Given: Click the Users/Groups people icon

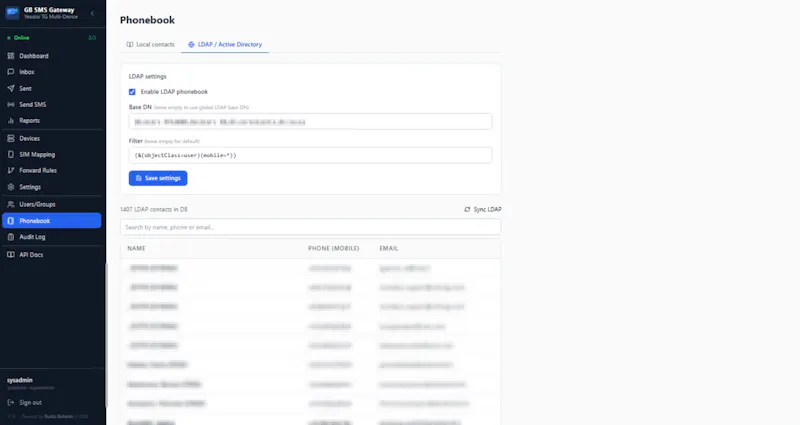Looking at the screenshot, I should (11, 204).
